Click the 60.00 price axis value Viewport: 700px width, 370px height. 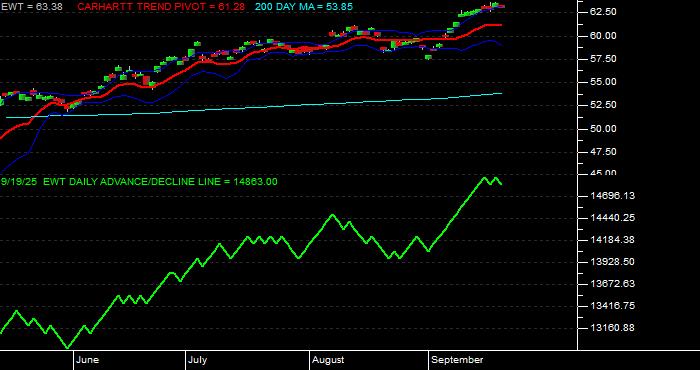coord(604,36)
